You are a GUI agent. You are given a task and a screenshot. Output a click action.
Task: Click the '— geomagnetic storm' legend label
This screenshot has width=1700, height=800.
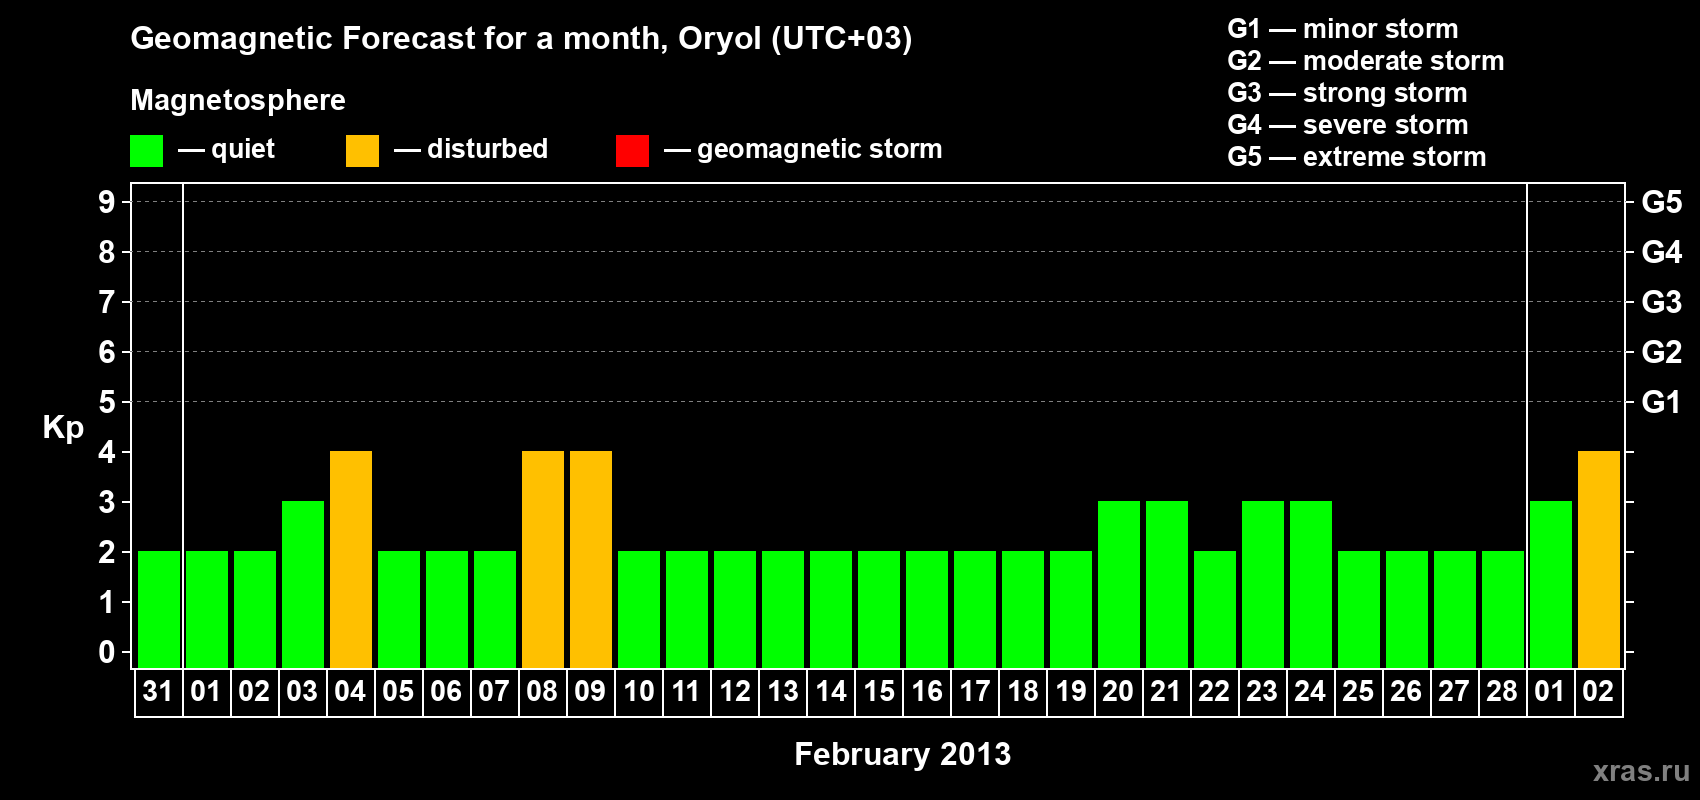[x=803, y=150]
